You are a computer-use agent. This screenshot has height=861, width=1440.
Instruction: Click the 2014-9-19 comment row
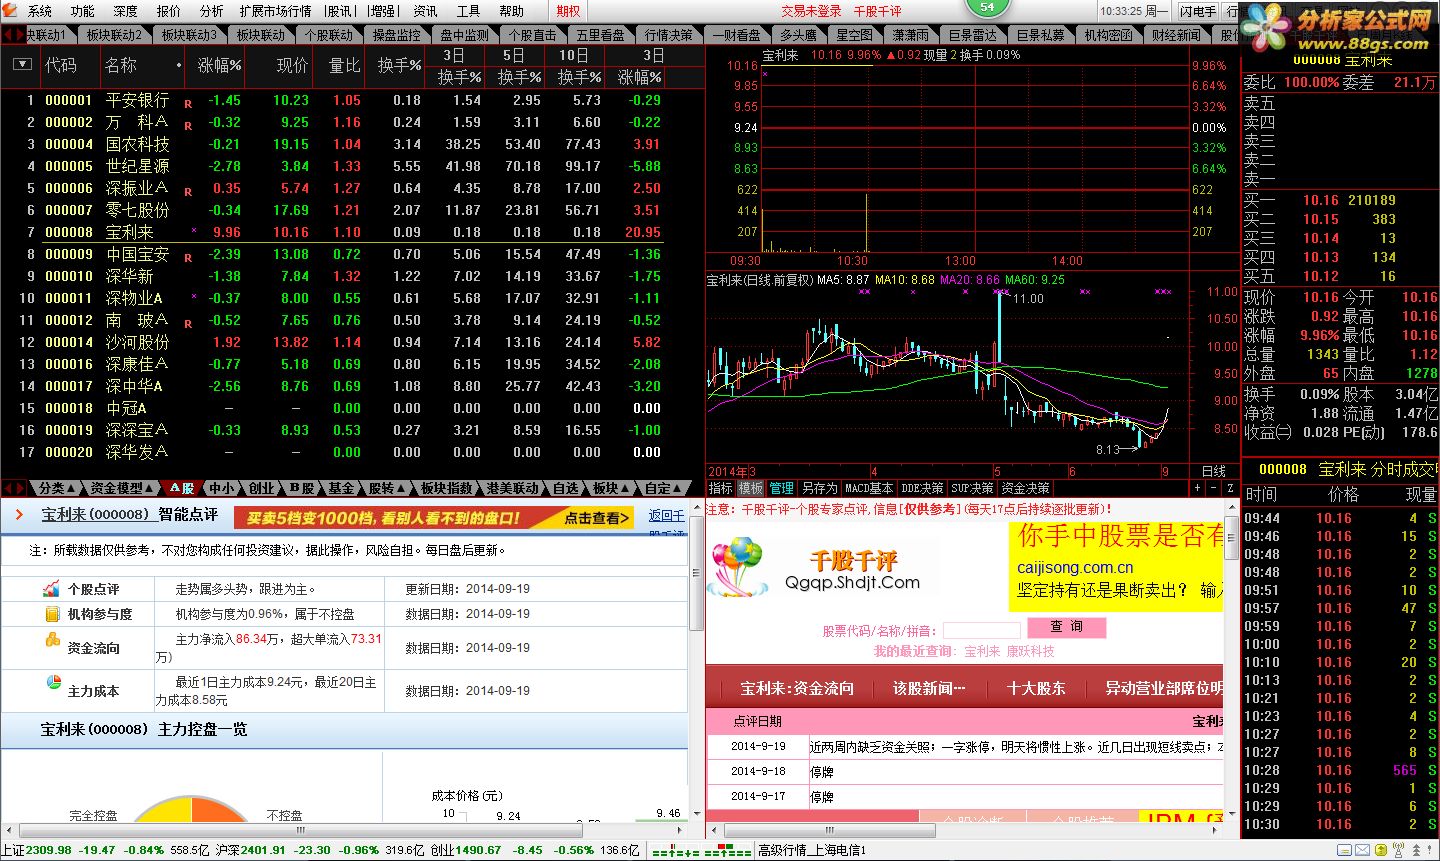(965, 746)
